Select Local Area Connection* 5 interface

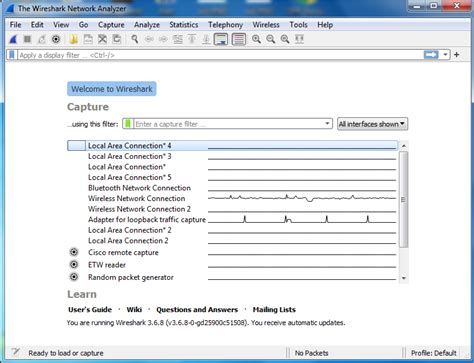click(232, 177)
